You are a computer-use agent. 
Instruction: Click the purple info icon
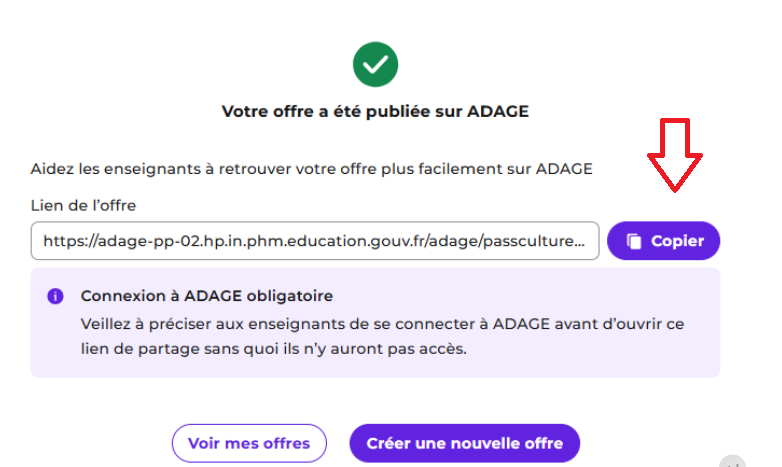(x=55, y=296)
